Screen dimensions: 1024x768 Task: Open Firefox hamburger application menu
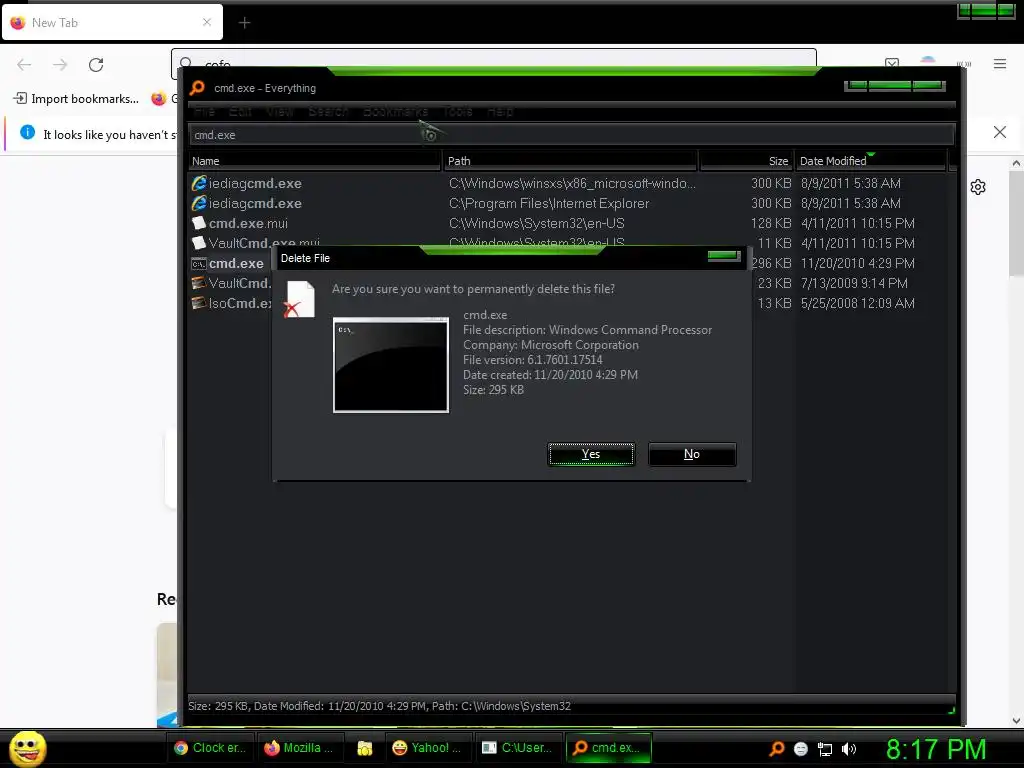click(x=1000, y=63)
